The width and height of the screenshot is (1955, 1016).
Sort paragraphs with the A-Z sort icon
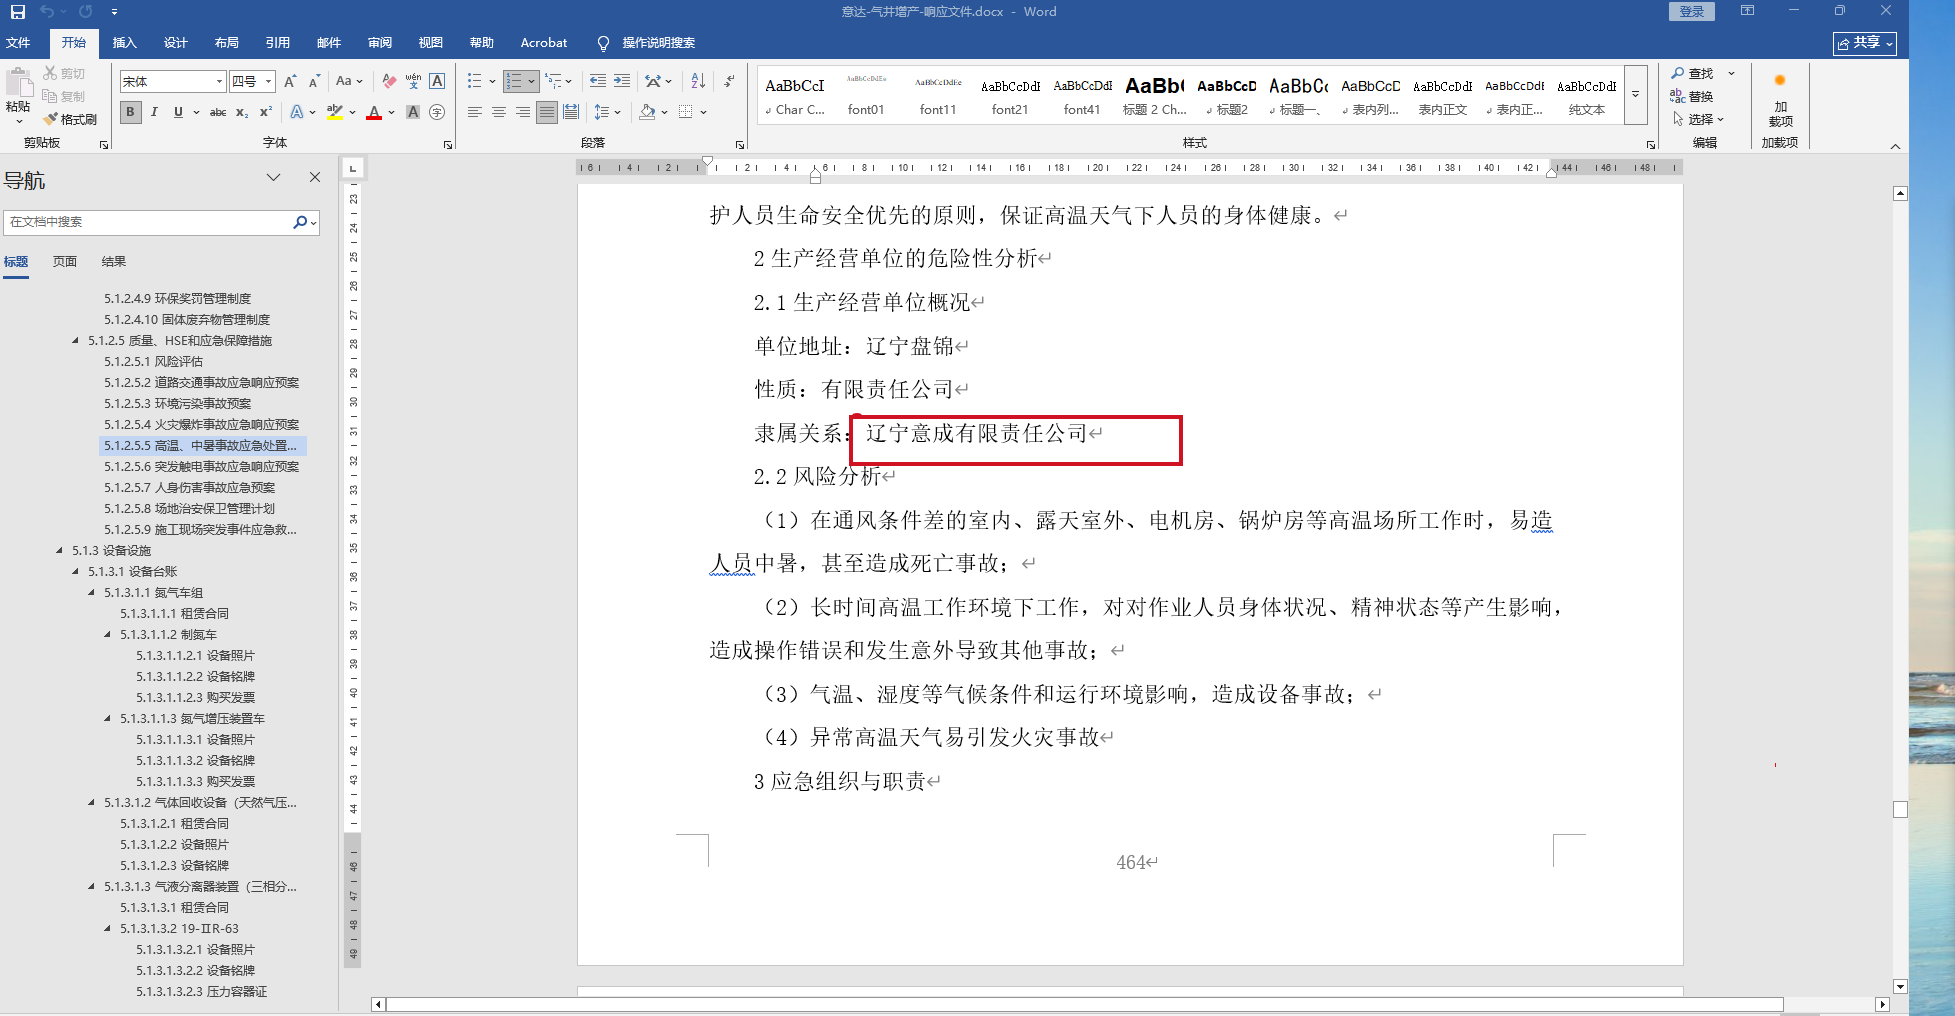[698, 81]
